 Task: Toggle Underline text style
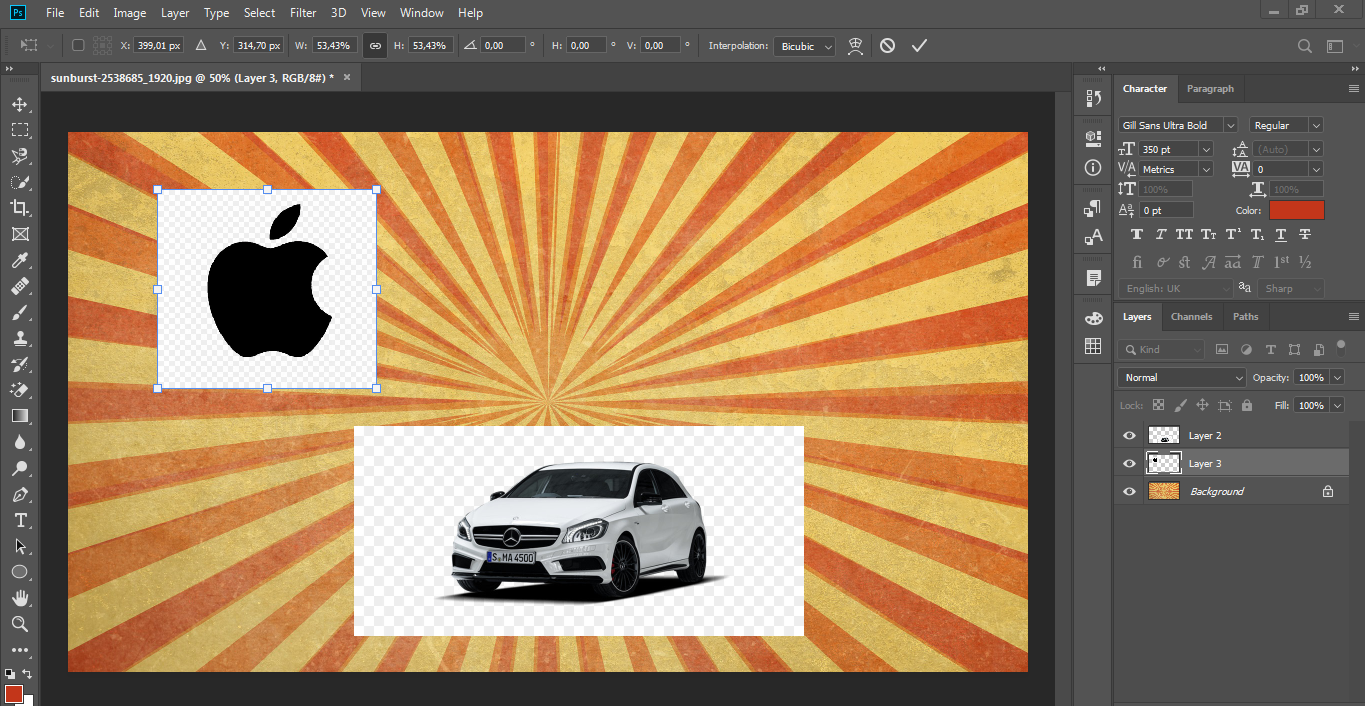pos(1281,235)
